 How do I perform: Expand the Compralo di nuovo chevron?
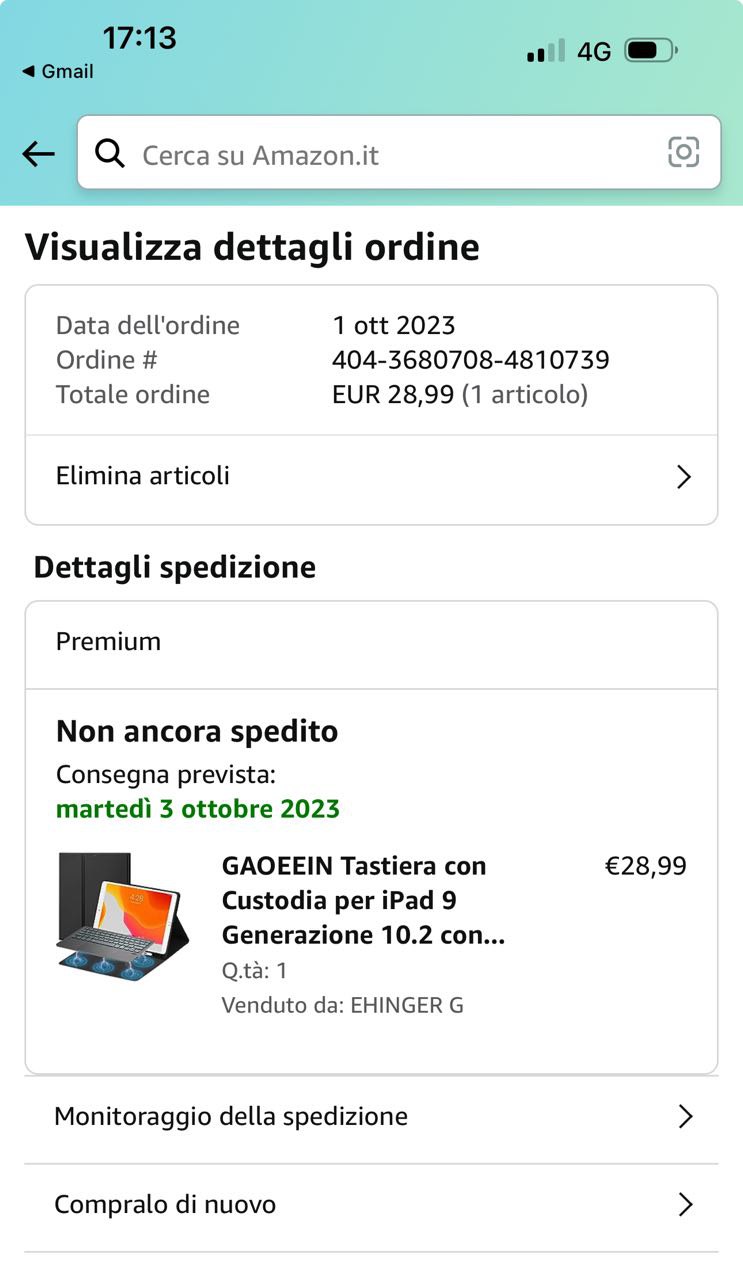(685, 1205)
